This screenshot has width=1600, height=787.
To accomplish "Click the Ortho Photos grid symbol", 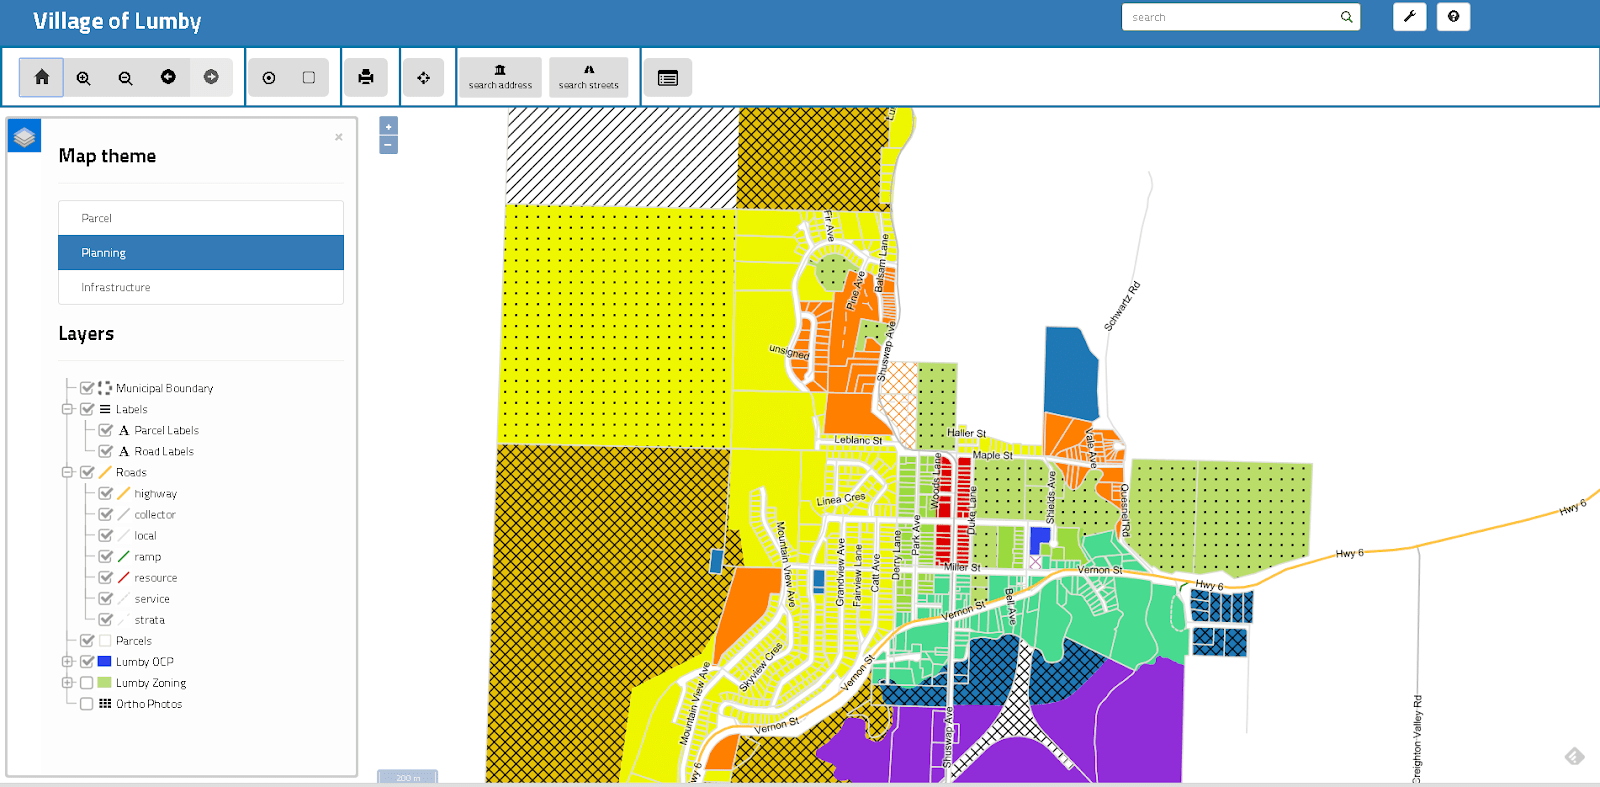I will [x=105, y=704].
